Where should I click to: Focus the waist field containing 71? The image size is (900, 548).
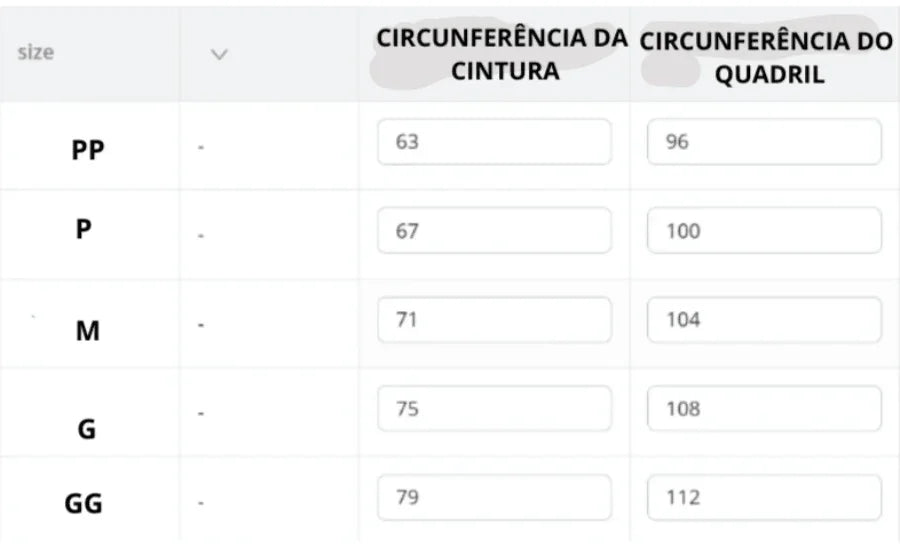coord(494,320)
